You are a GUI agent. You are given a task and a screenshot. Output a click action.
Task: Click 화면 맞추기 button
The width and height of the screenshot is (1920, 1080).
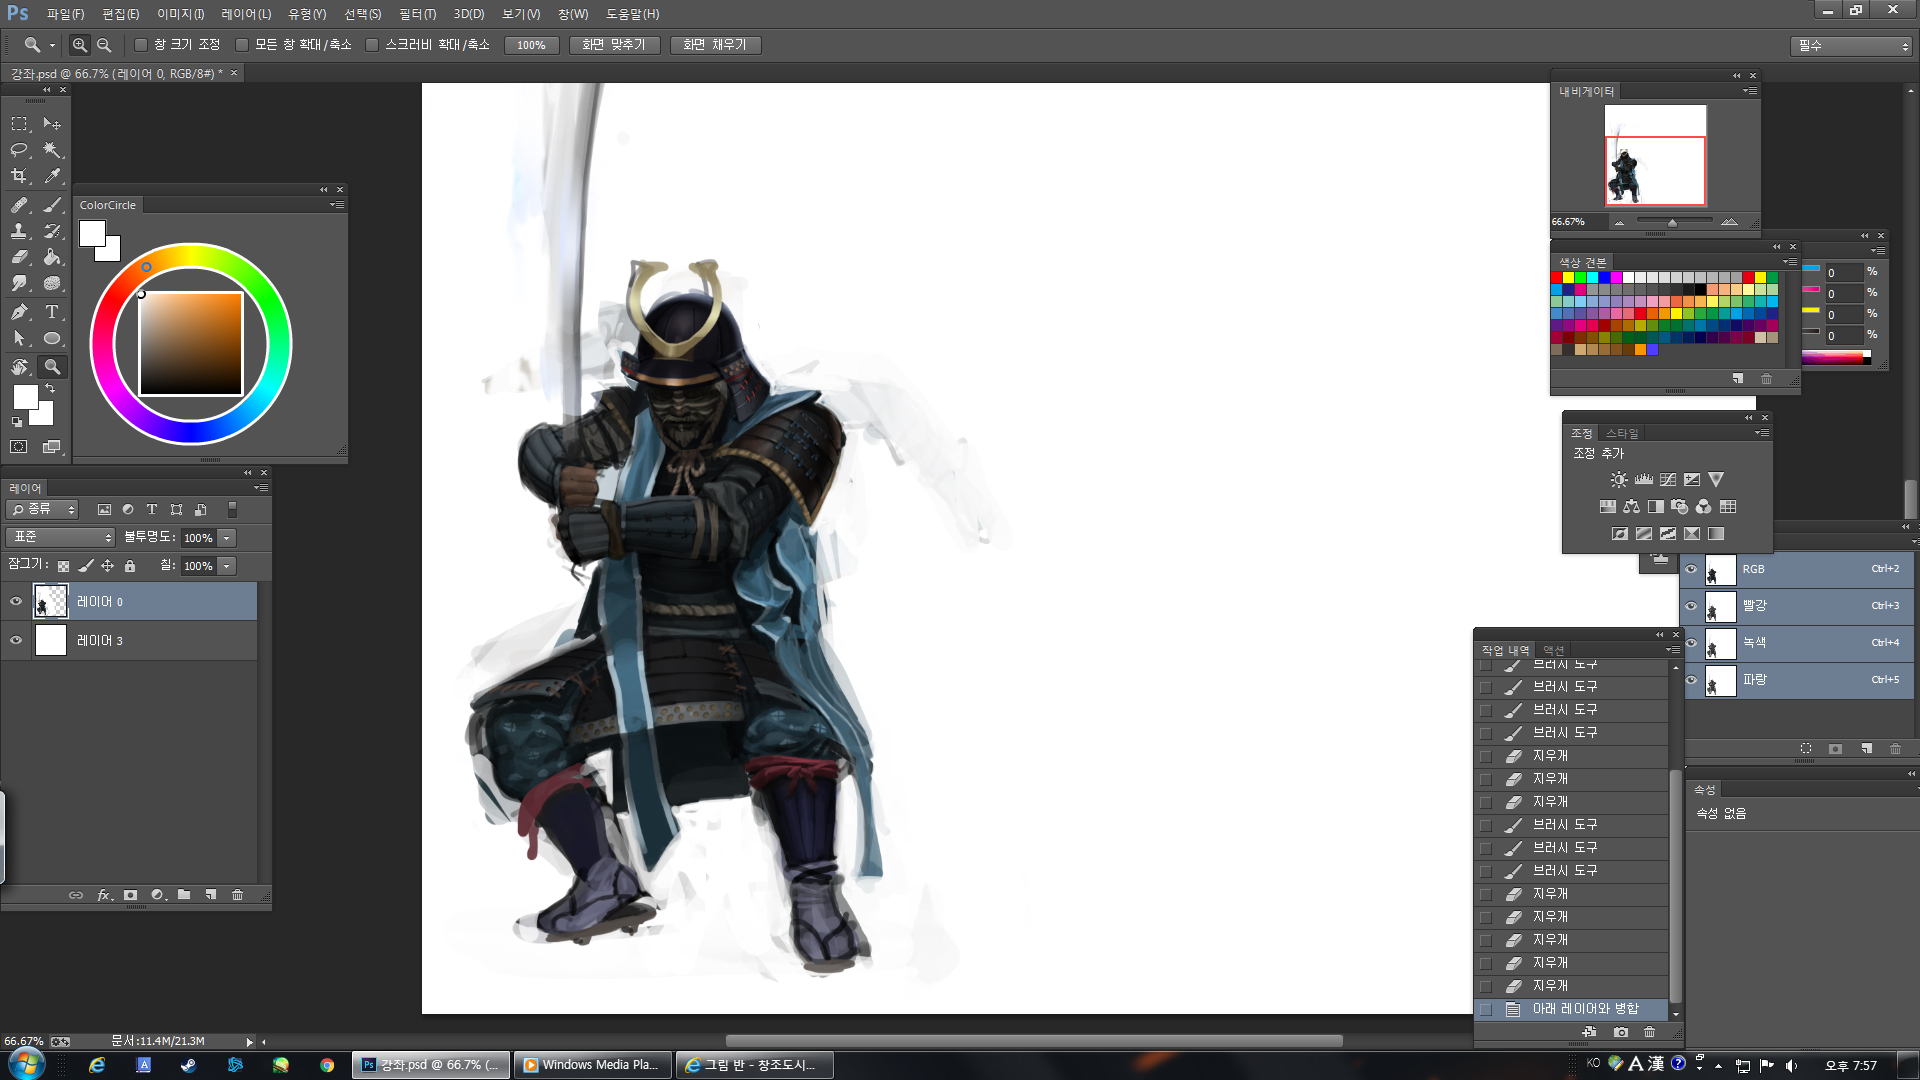(614, 45)
